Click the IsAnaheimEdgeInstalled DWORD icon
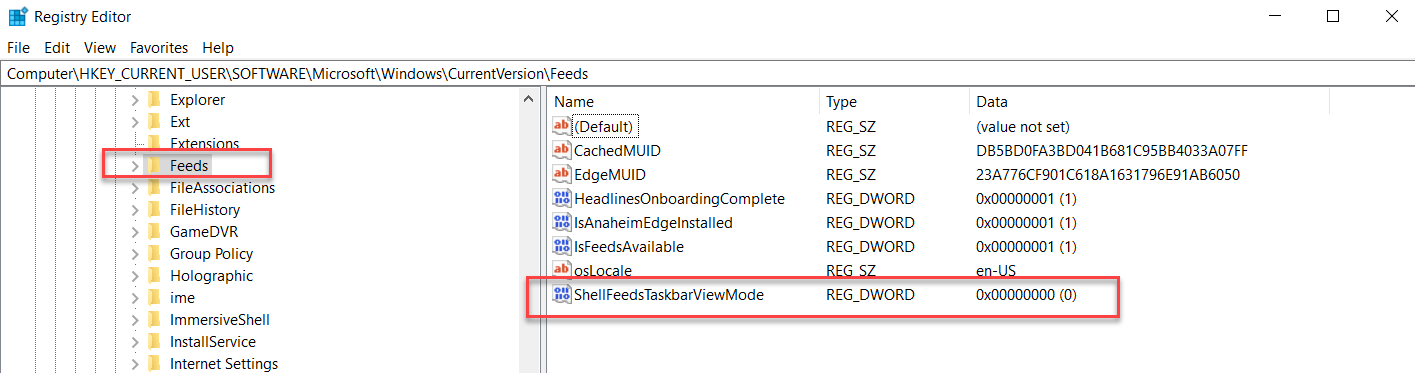 pos(561,223)
